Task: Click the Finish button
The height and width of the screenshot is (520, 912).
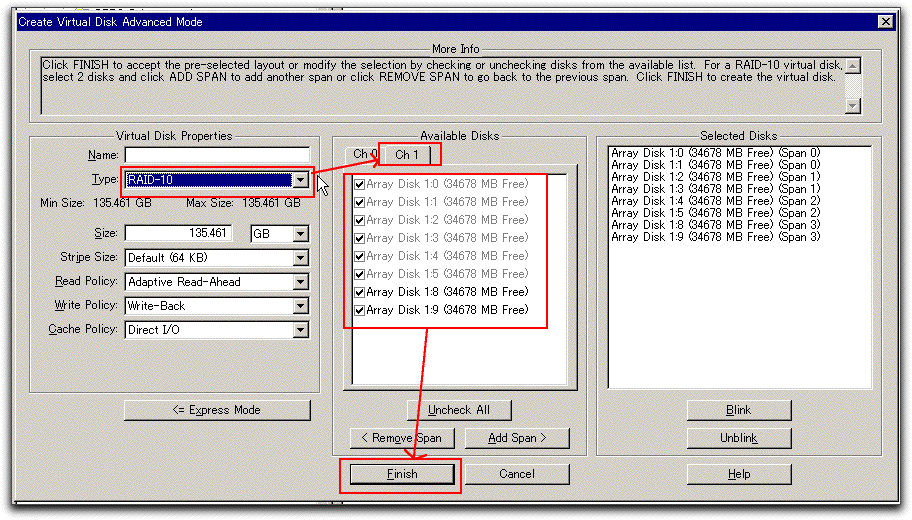Action: point(402,474)
